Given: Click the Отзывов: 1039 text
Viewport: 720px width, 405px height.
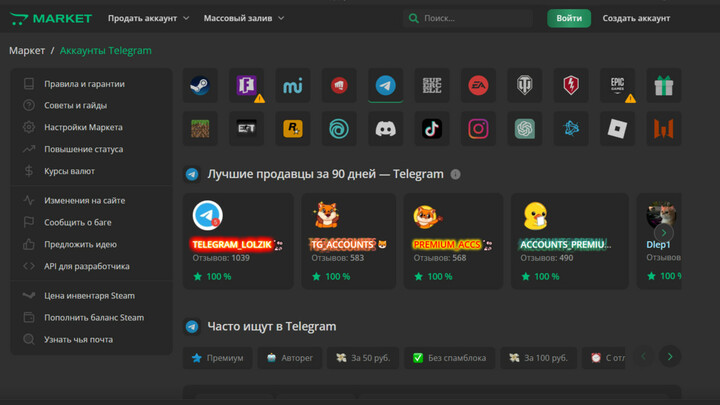Looking at the screenshot, I should (221, 258).
